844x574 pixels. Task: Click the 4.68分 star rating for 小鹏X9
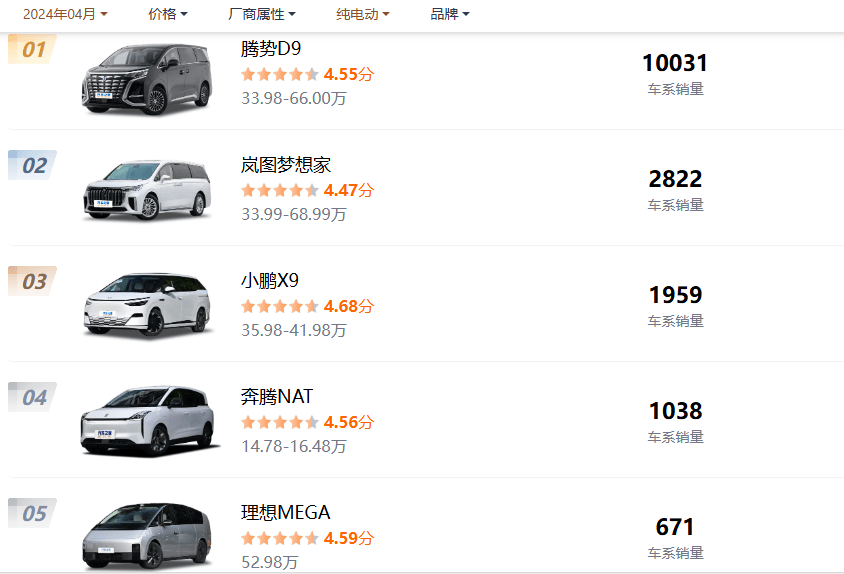click(x=307, y=306)
